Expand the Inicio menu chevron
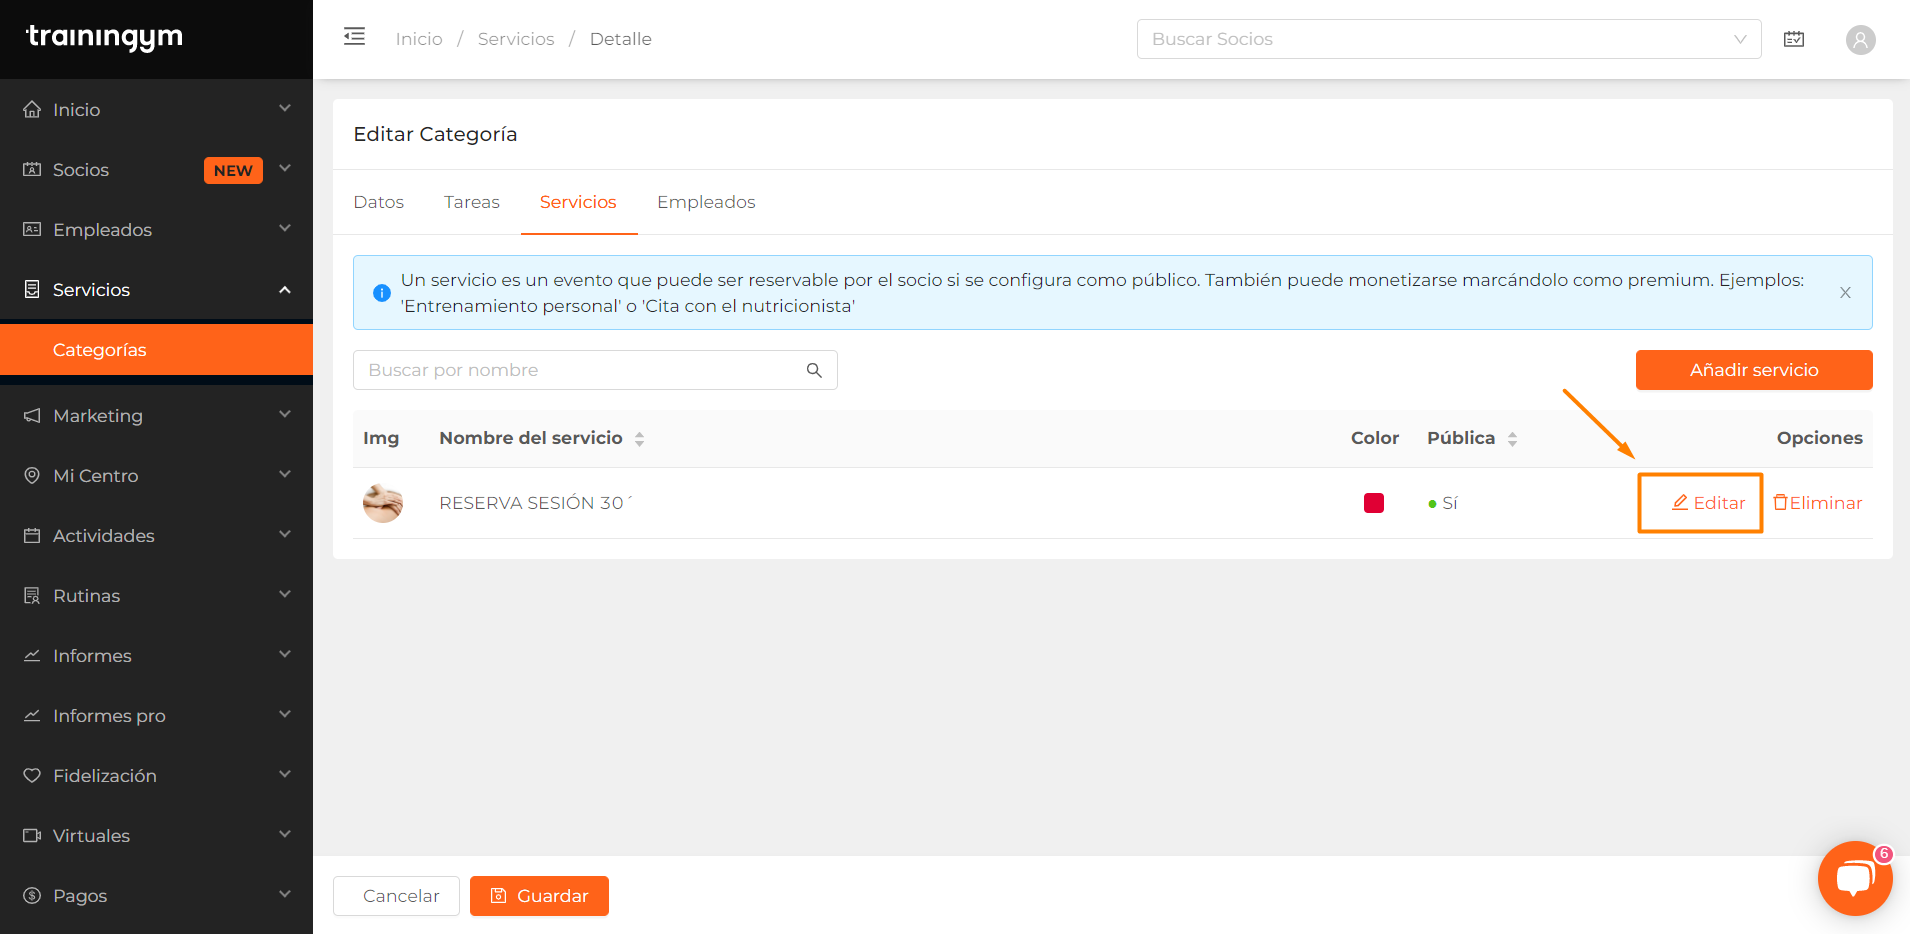Image resolution: width=1910 pixels, height=934 pixels. click(285, 108)
